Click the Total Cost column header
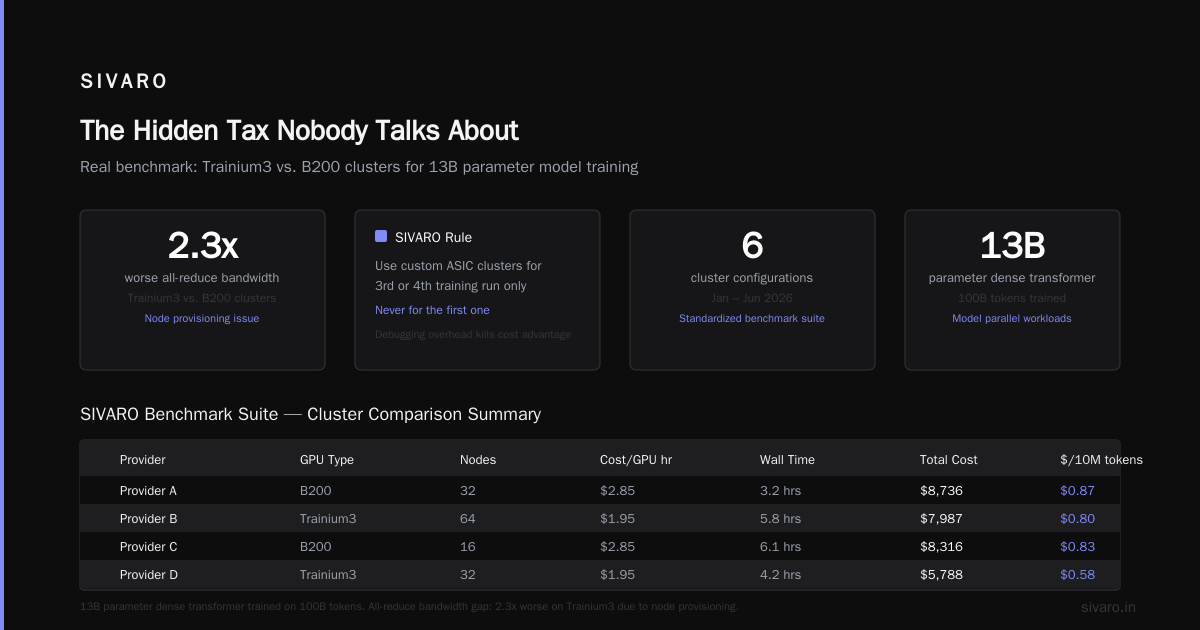The height and width of the screenshot is (630, 1200). click(949, 460)
